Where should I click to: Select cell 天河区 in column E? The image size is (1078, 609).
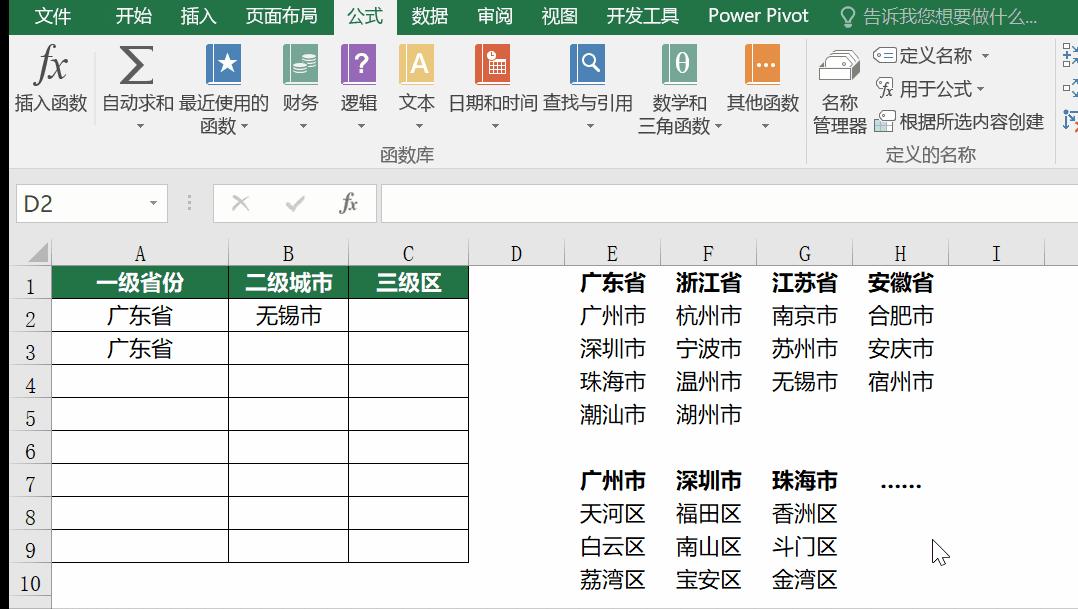[612, 513]
